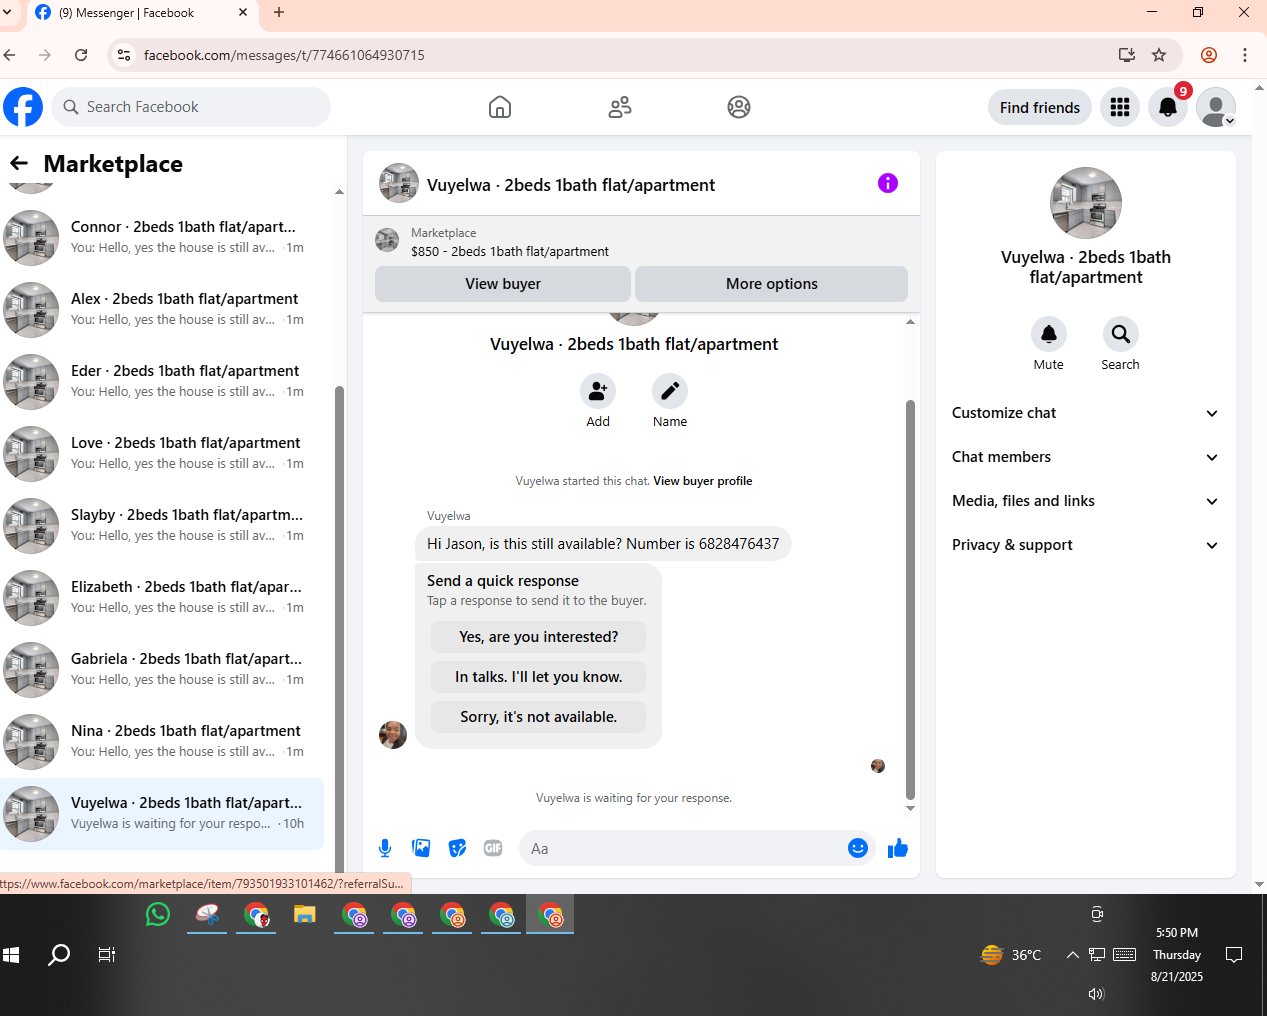This screenshot has height=1016, width=1267.
Task: Click the conversation list scrollbar
Action: (339, 630)
